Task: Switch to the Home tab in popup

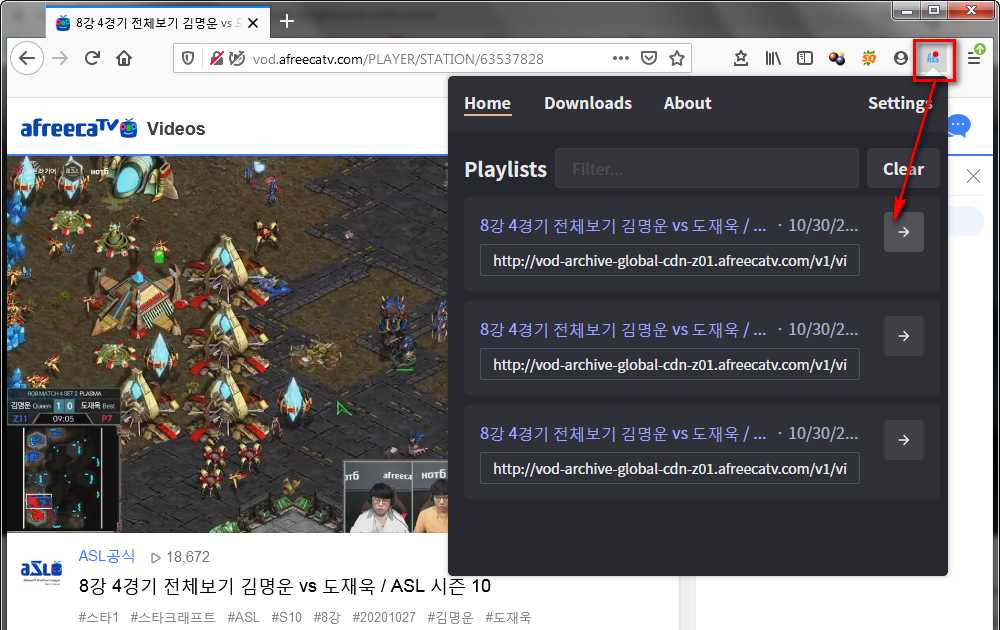Action: point(487,103)
